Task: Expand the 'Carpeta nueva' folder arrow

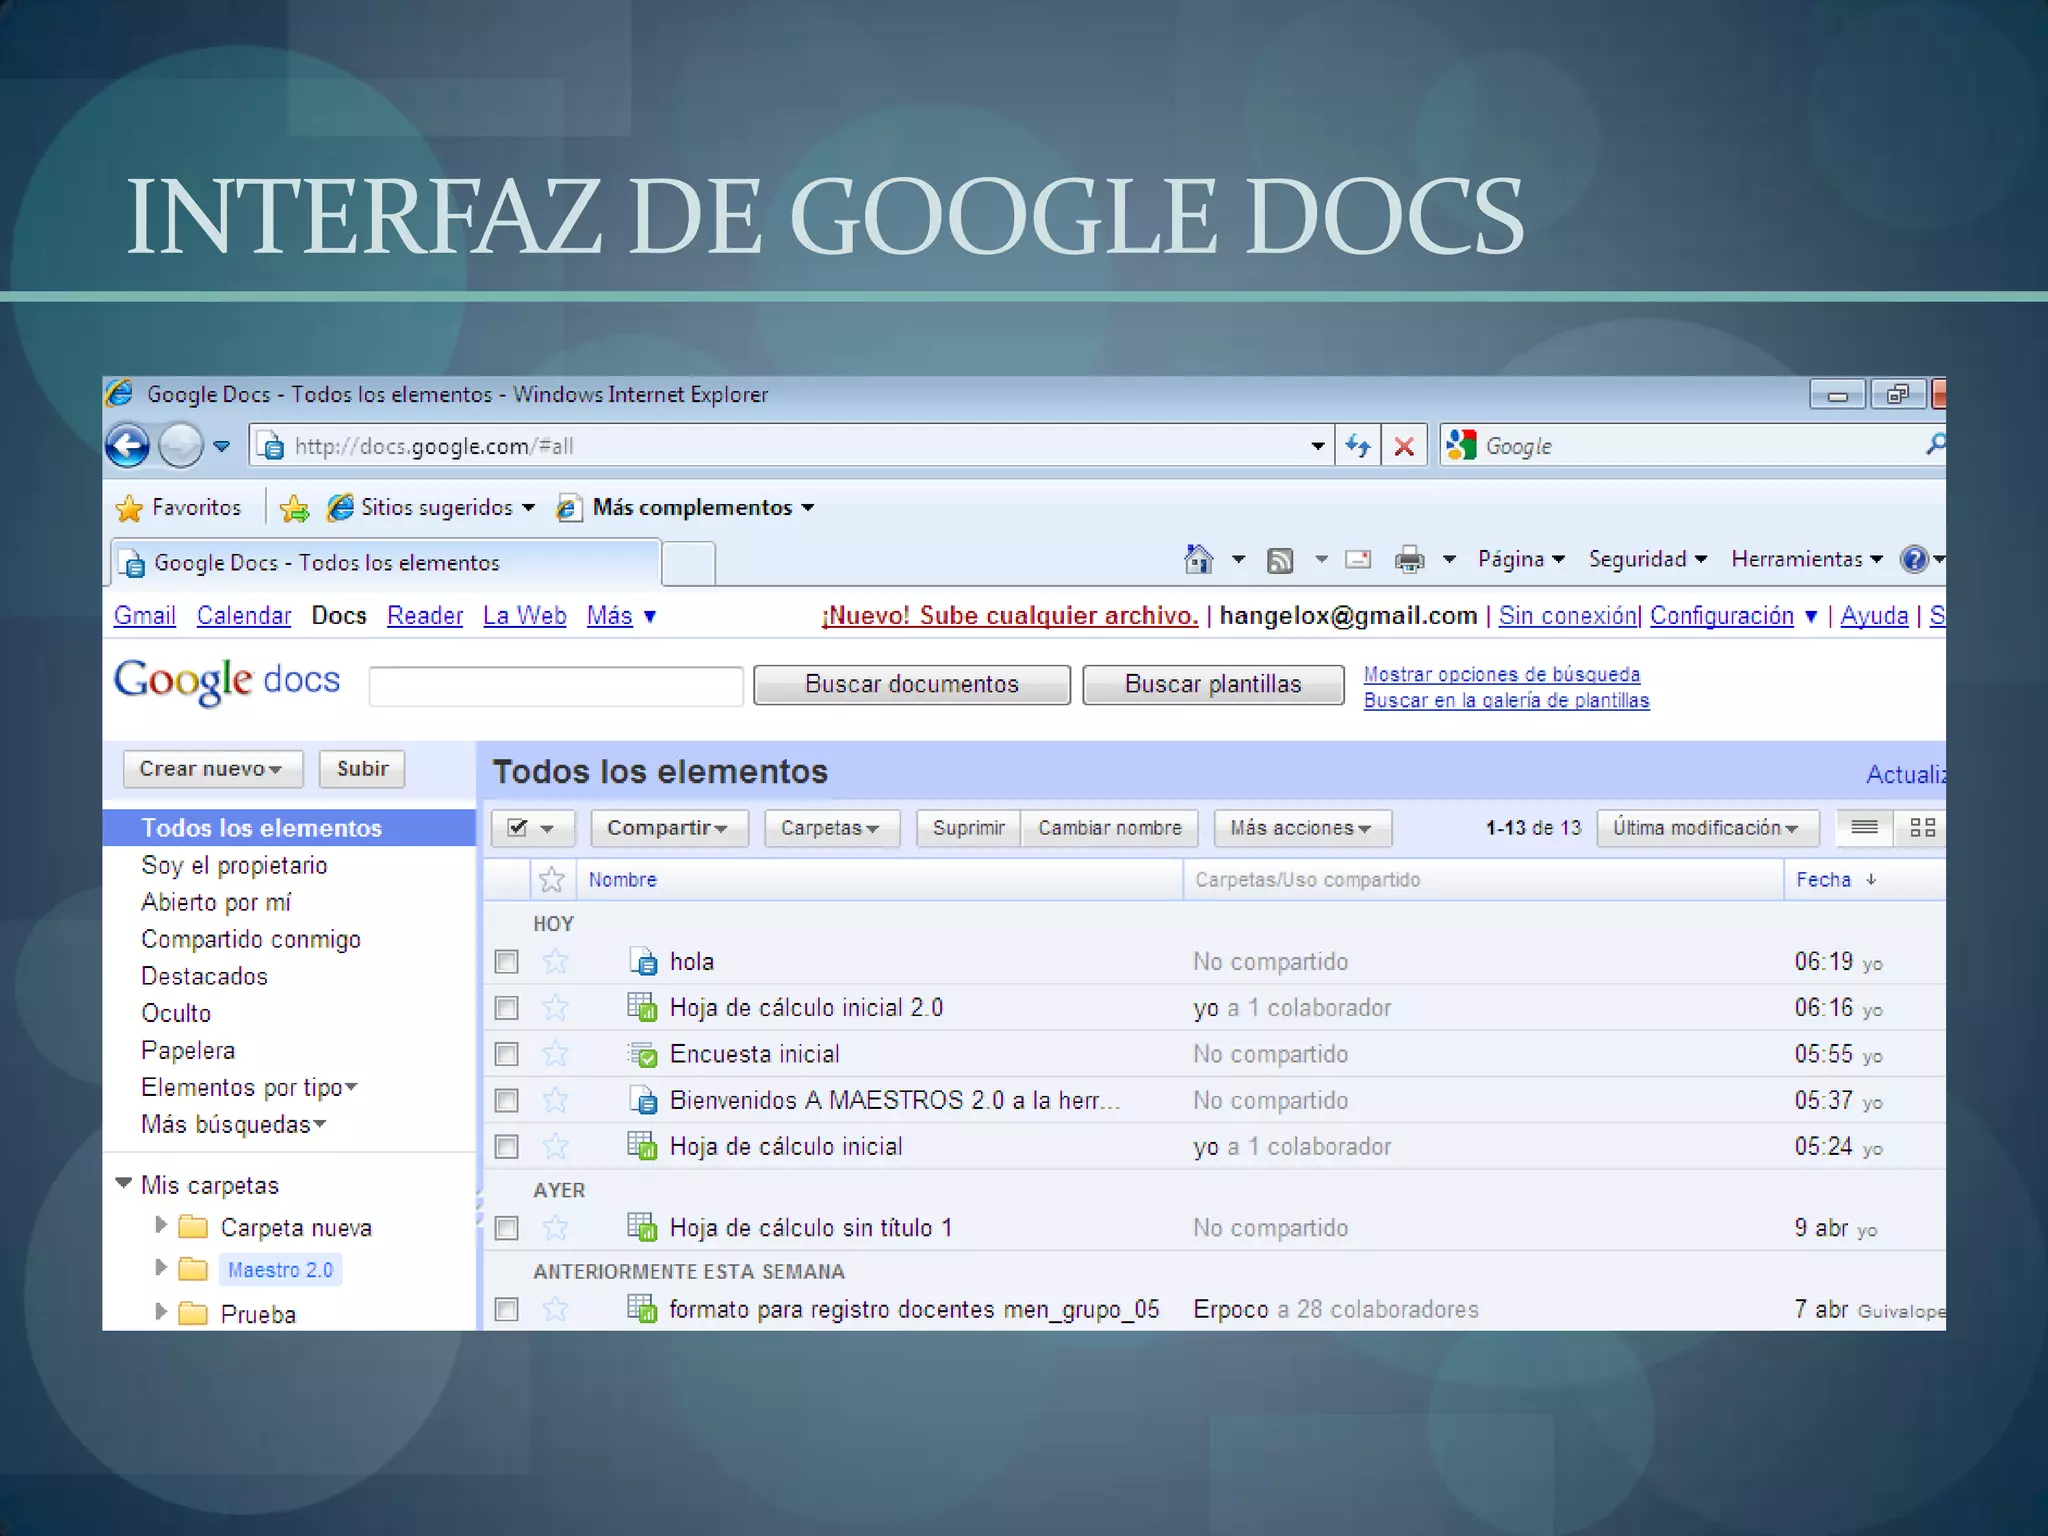Action: click(x=160, y=1225)
